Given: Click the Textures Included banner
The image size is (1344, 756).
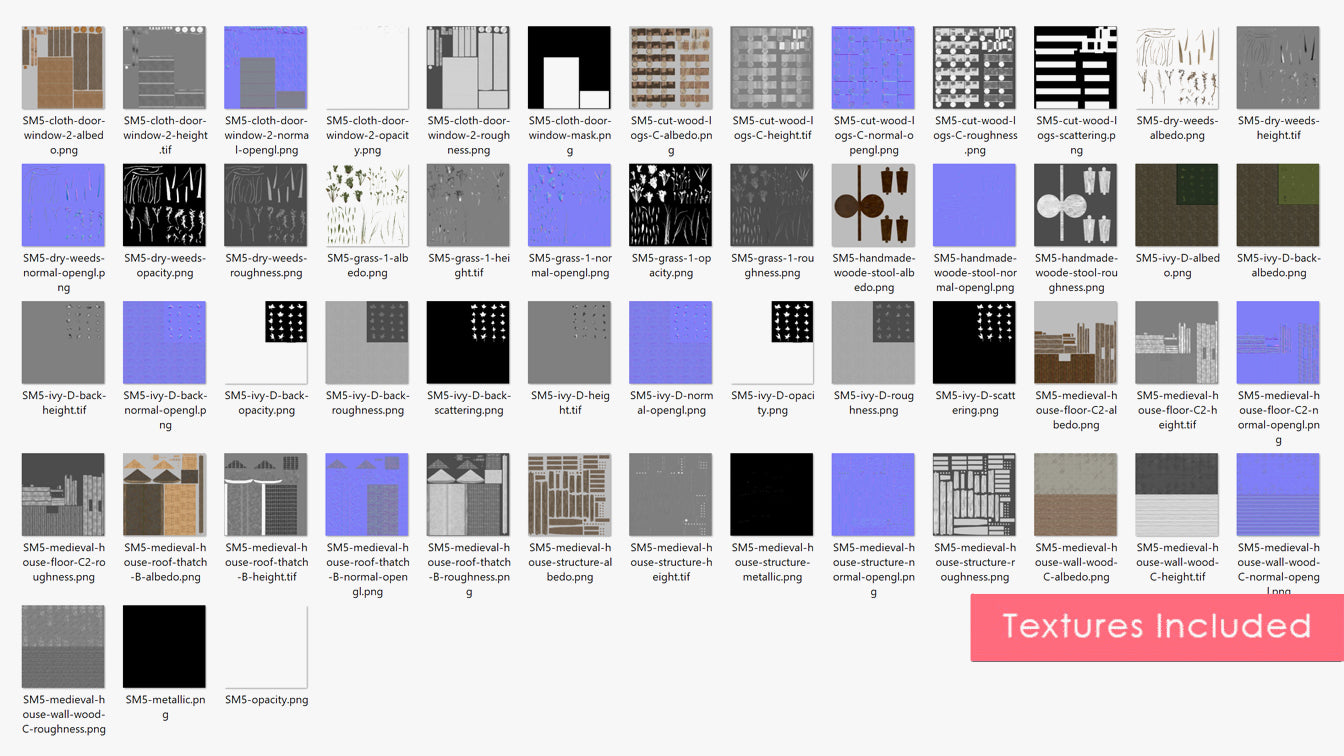Looking at the screenshot, I should pyautogui.click(x=1156, y=627).
